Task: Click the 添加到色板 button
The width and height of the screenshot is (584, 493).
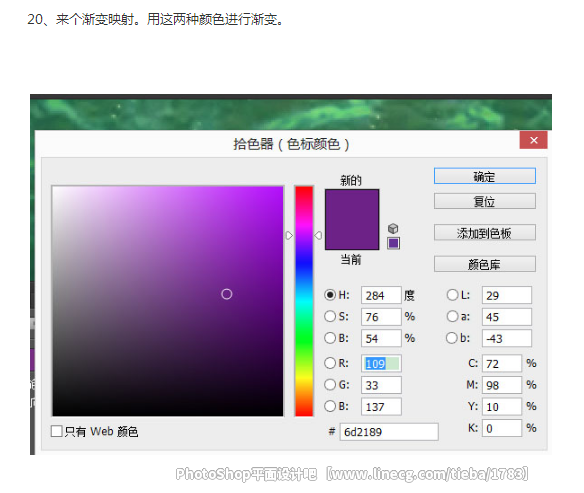Action: coord(485,233)
